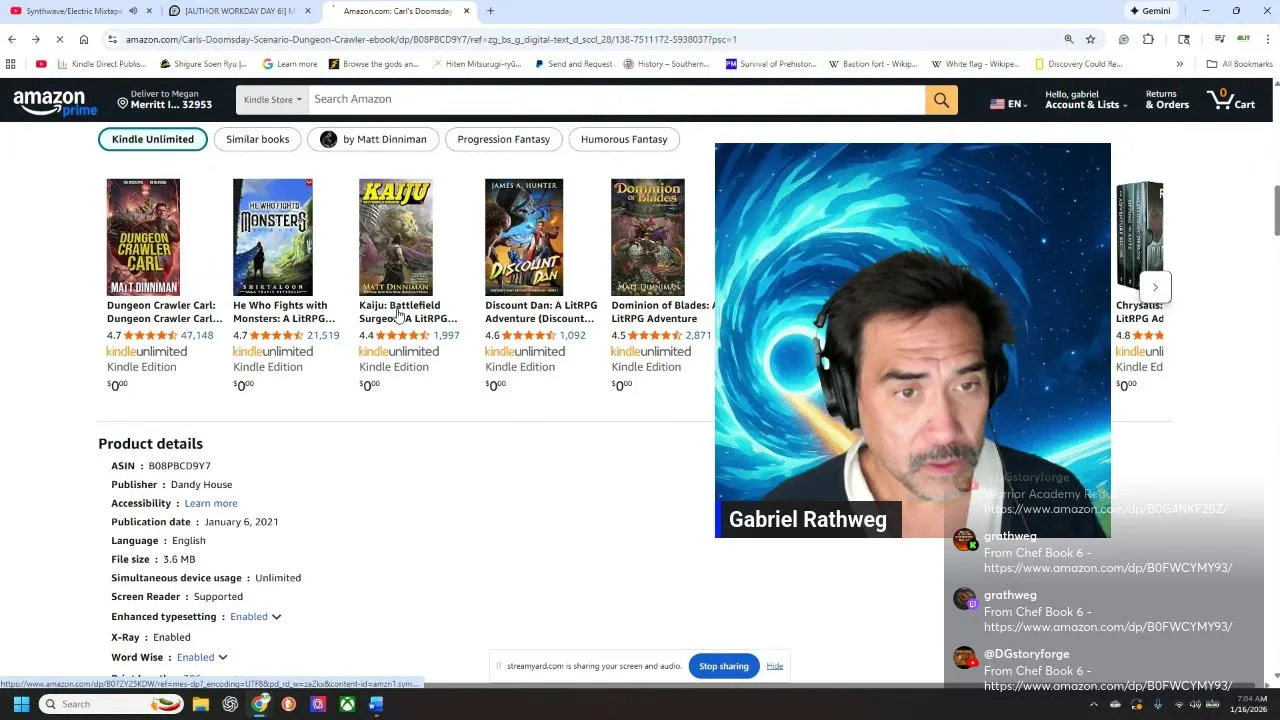Click the Dominion of Blades cover
1280x720 pixels.
(648, 237)
